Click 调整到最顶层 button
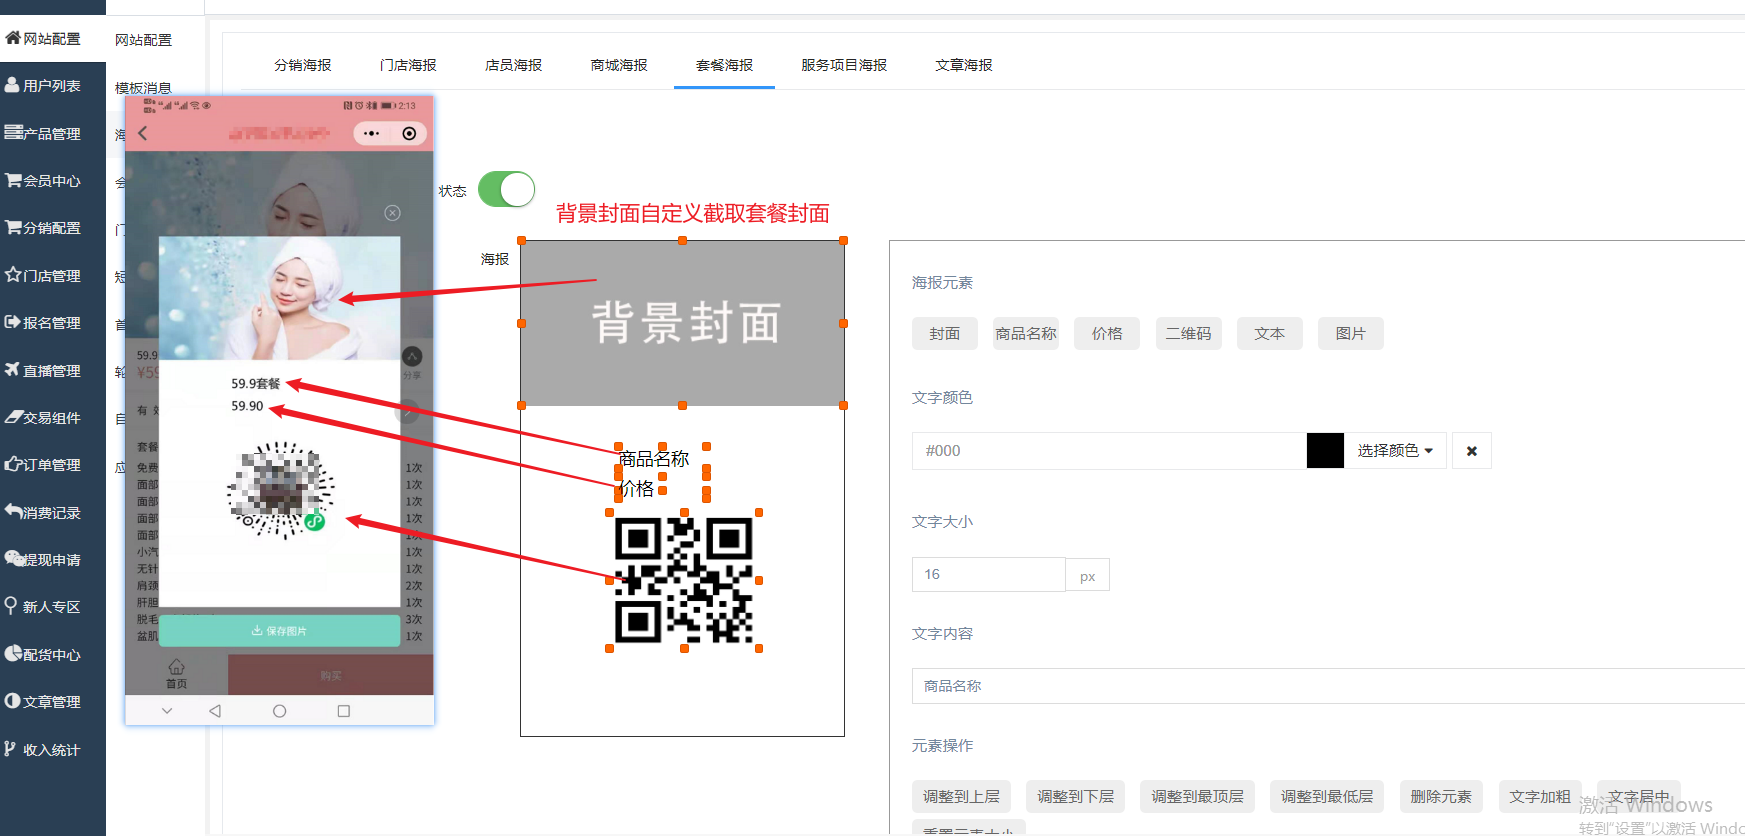The height and width of the screenshot is (836, 1745). click(x=1198, y=797)
